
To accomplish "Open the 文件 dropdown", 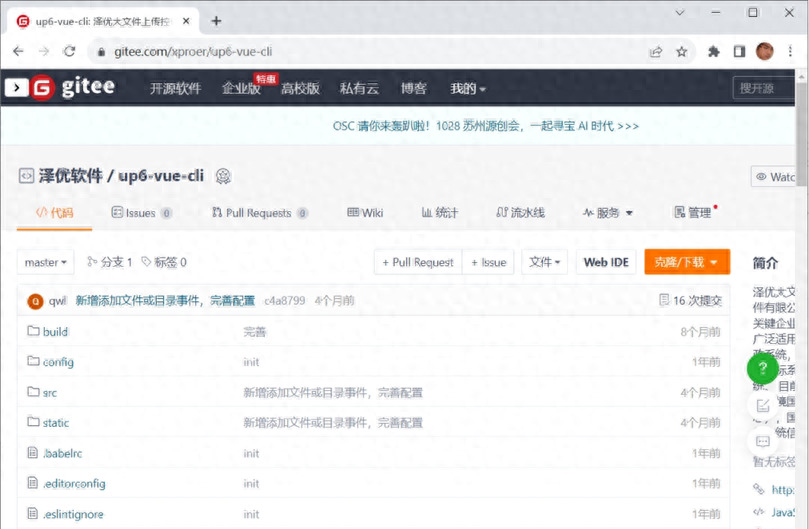I will 544,262.
